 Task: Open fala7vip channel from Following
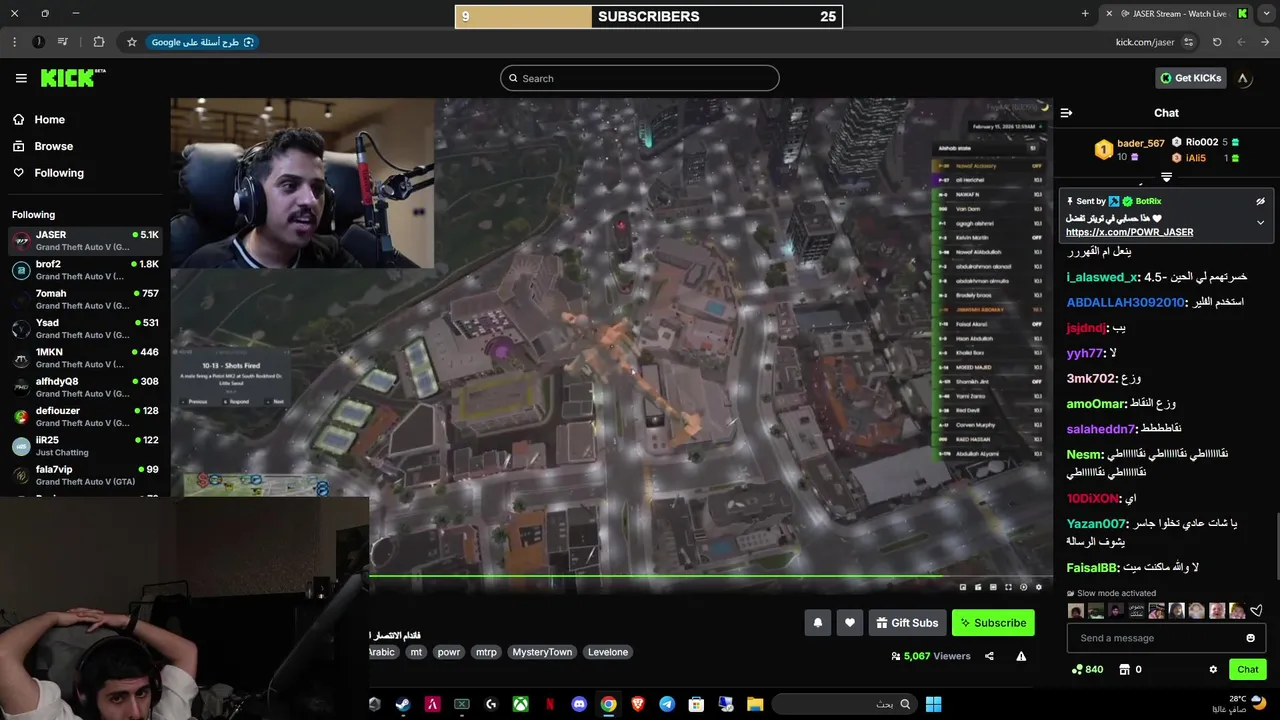point(85,475)
